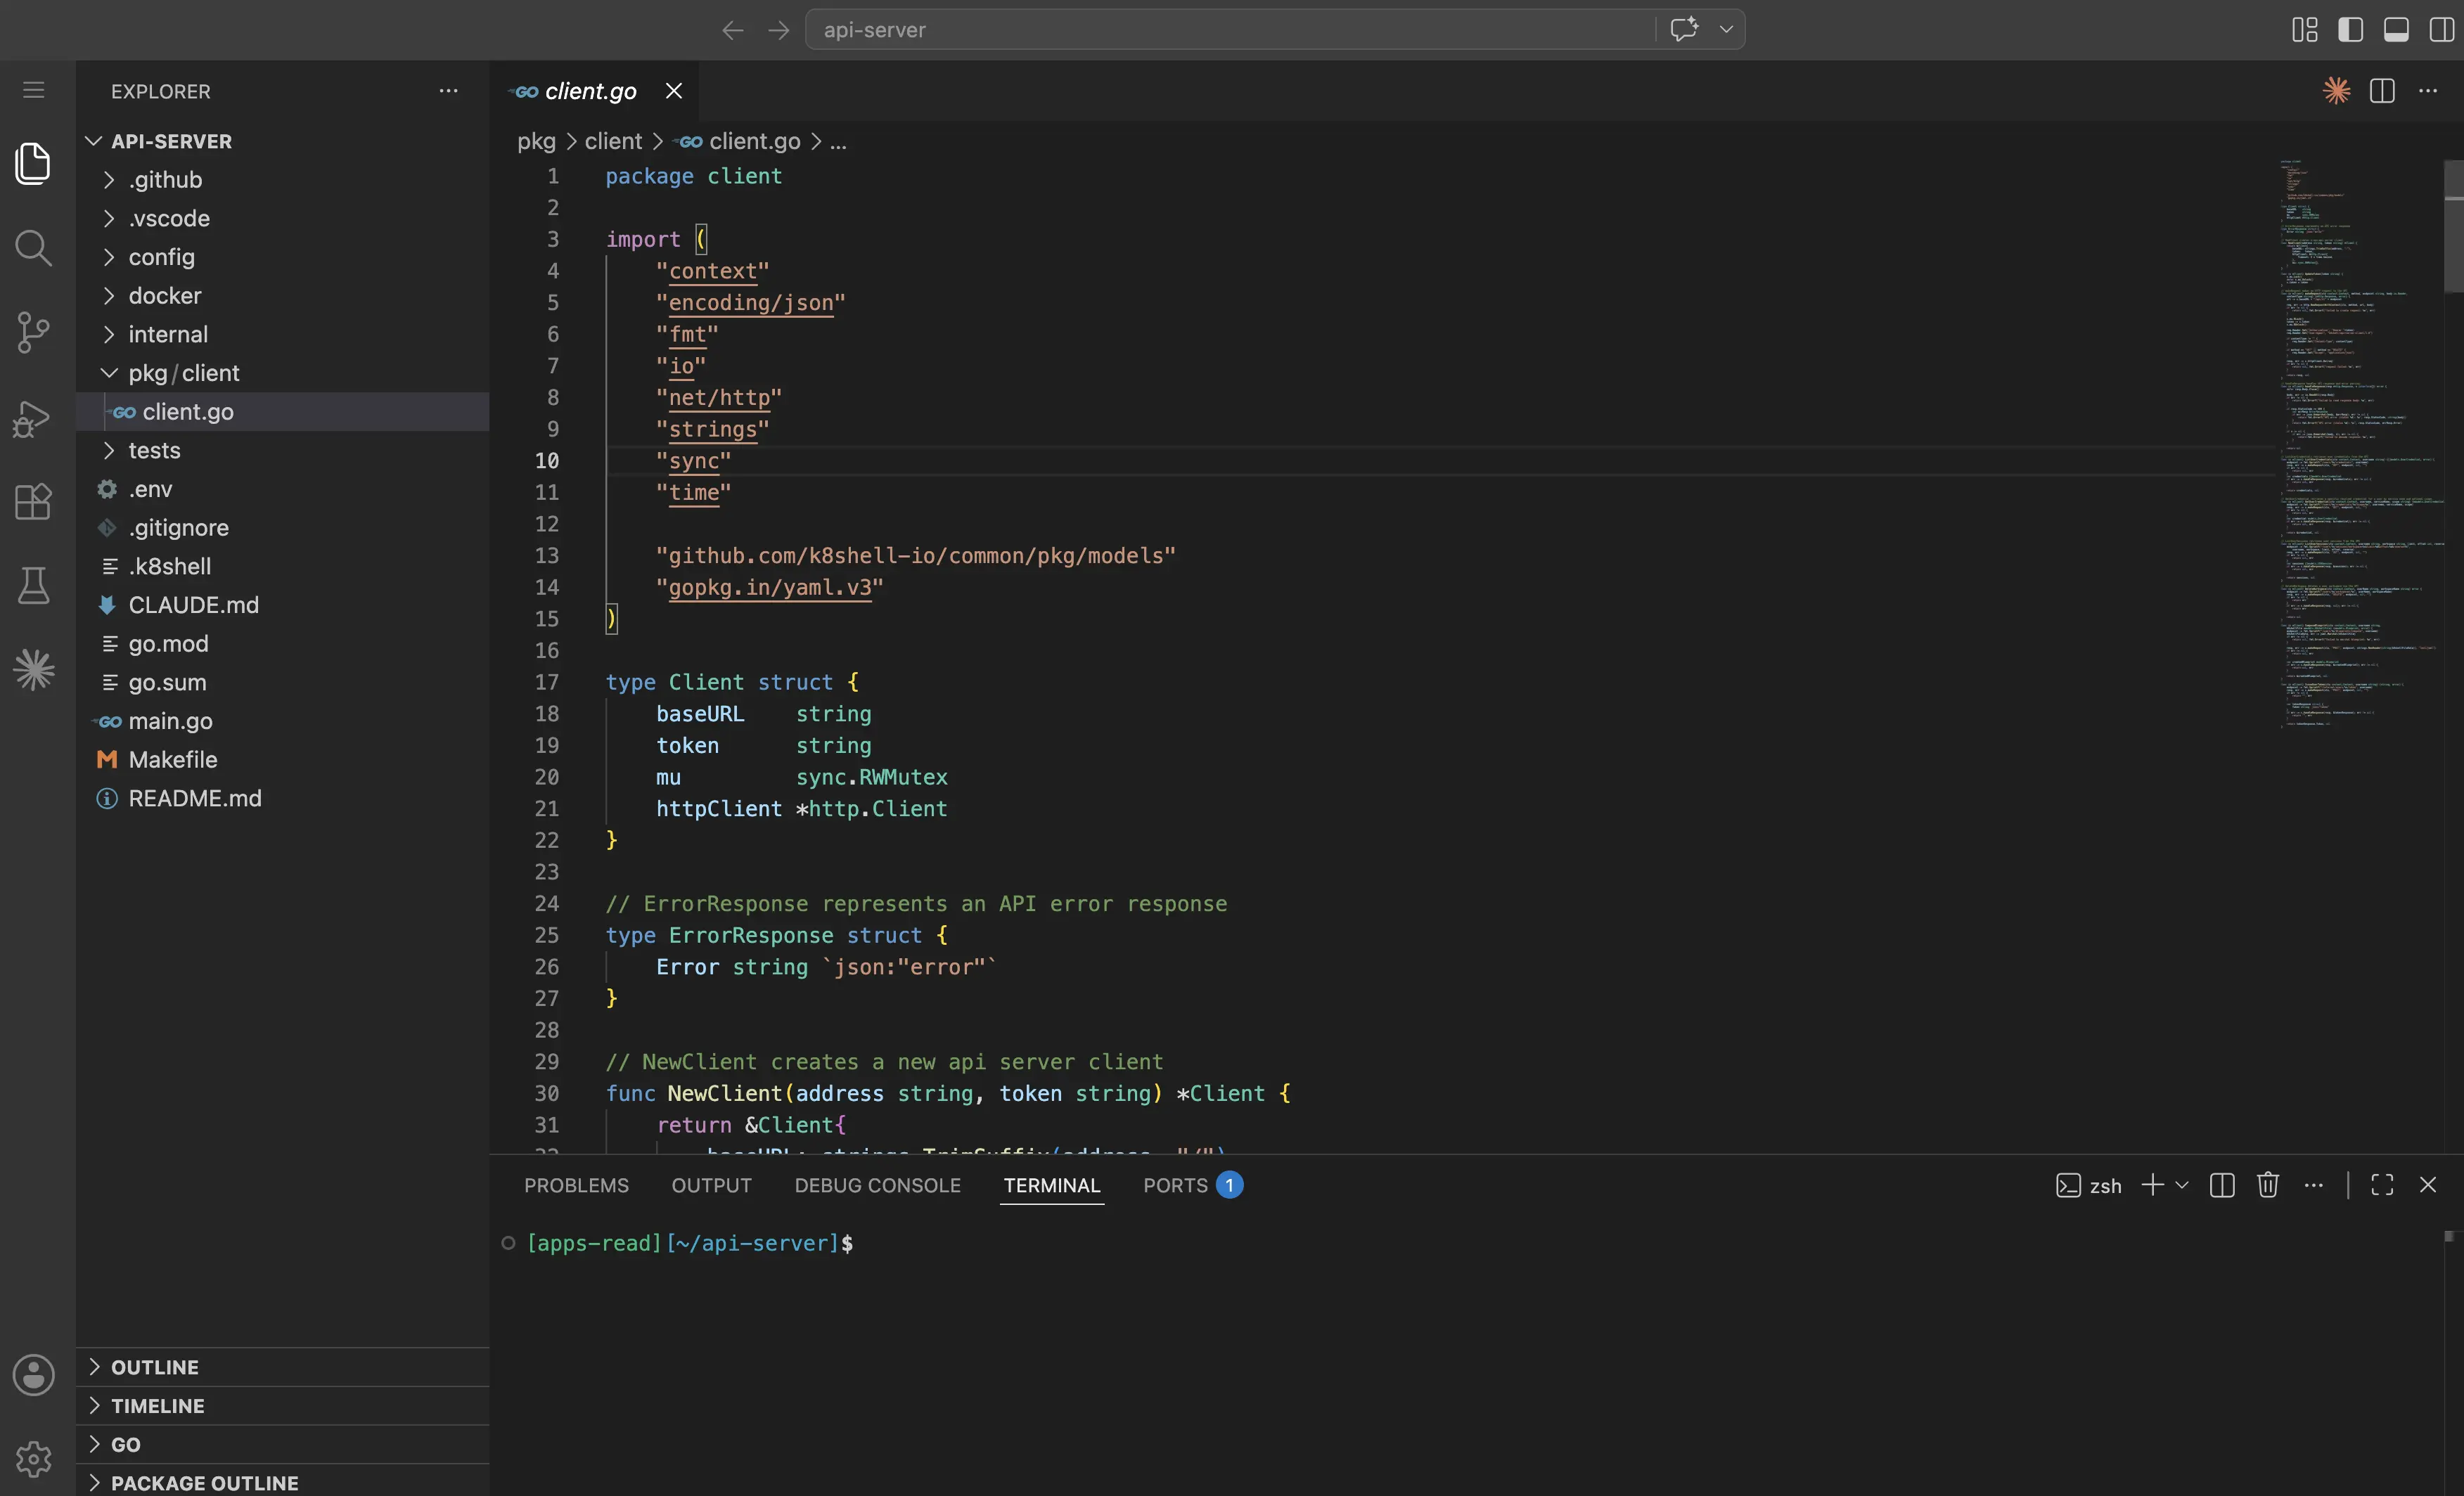The height and width of the screenshot is (1496, 2464).
Task: Open main.go in the explorer
Action: click(283, 721)
